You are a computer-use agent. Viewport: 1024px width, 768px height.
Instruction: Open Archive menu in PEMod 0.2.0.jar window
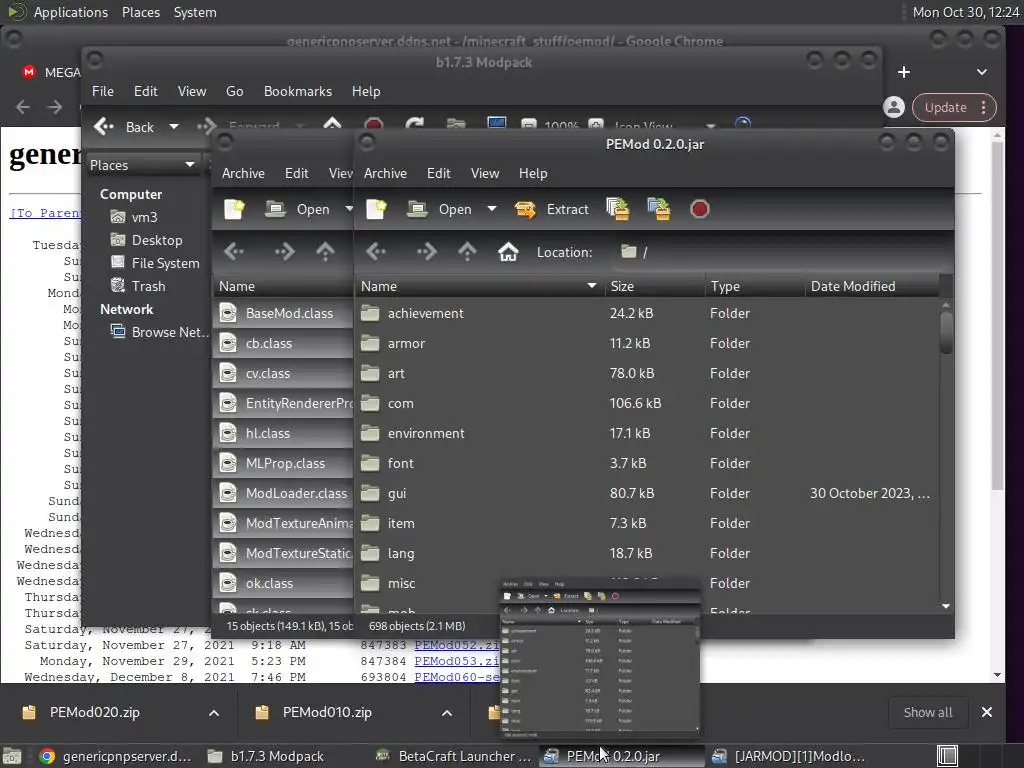(x=385, y=173)
